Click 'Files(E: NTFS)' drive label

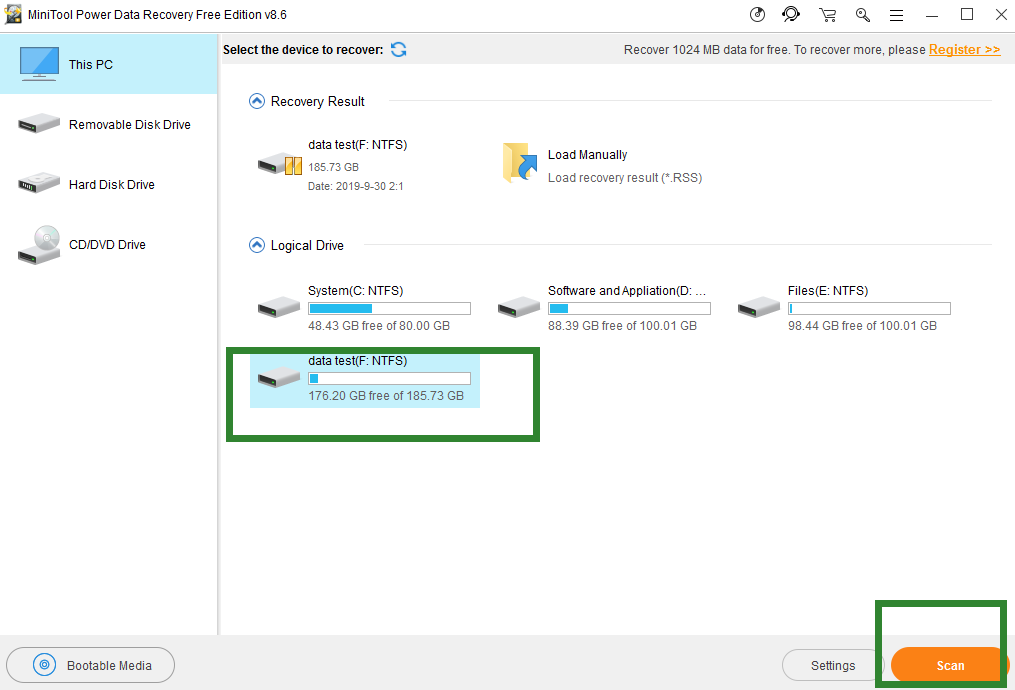coord(828,291)
